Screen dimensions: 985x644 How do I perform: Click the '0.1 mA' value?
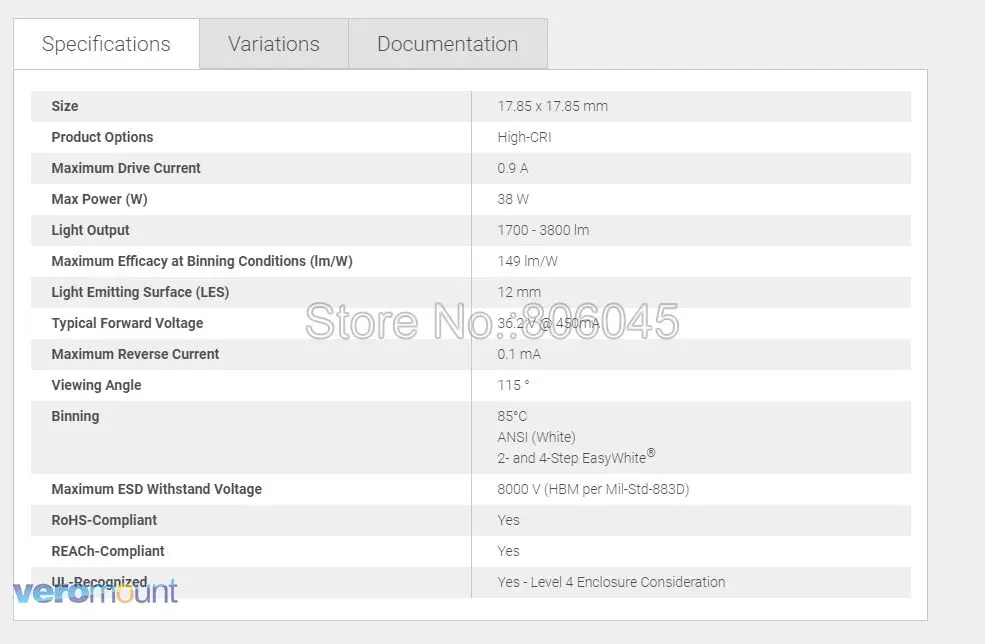(x=519, y=354)
